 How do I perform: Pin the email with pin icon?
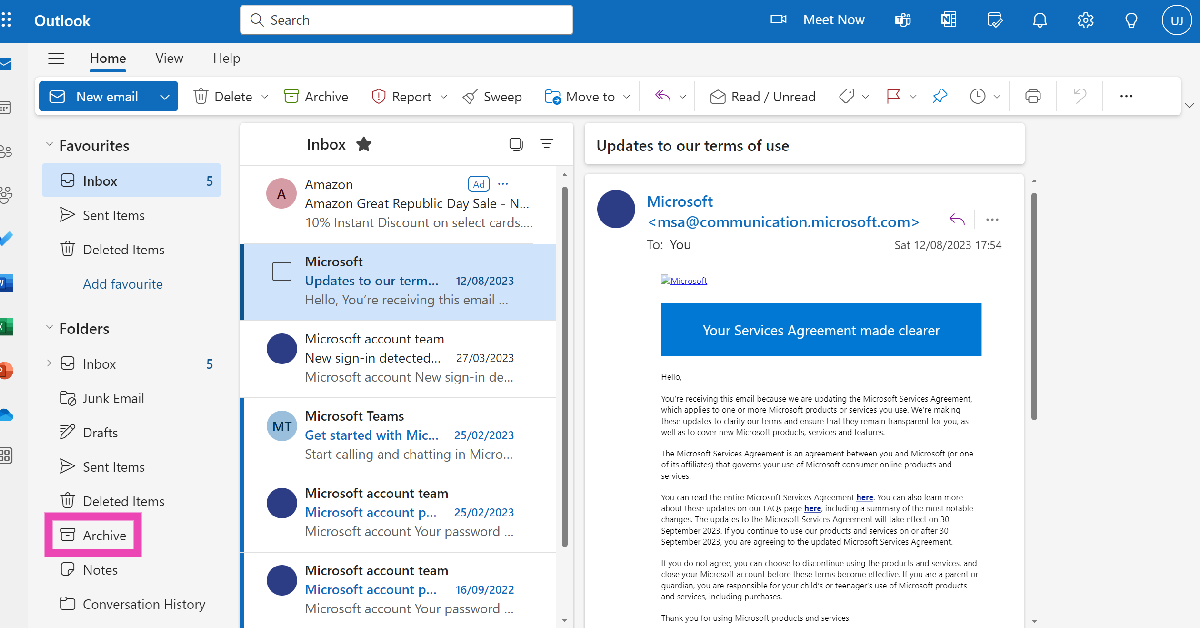point(940,97)
